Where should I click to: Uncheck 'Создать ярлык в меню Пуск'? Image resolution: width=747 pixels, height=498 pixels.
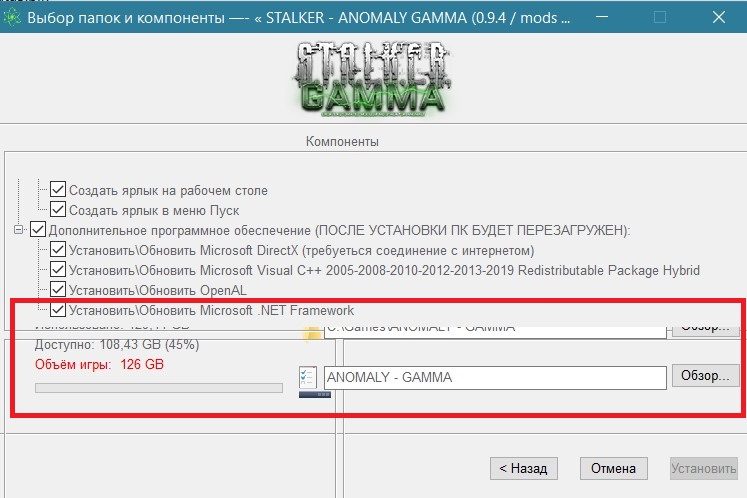[x=58, y=209]
